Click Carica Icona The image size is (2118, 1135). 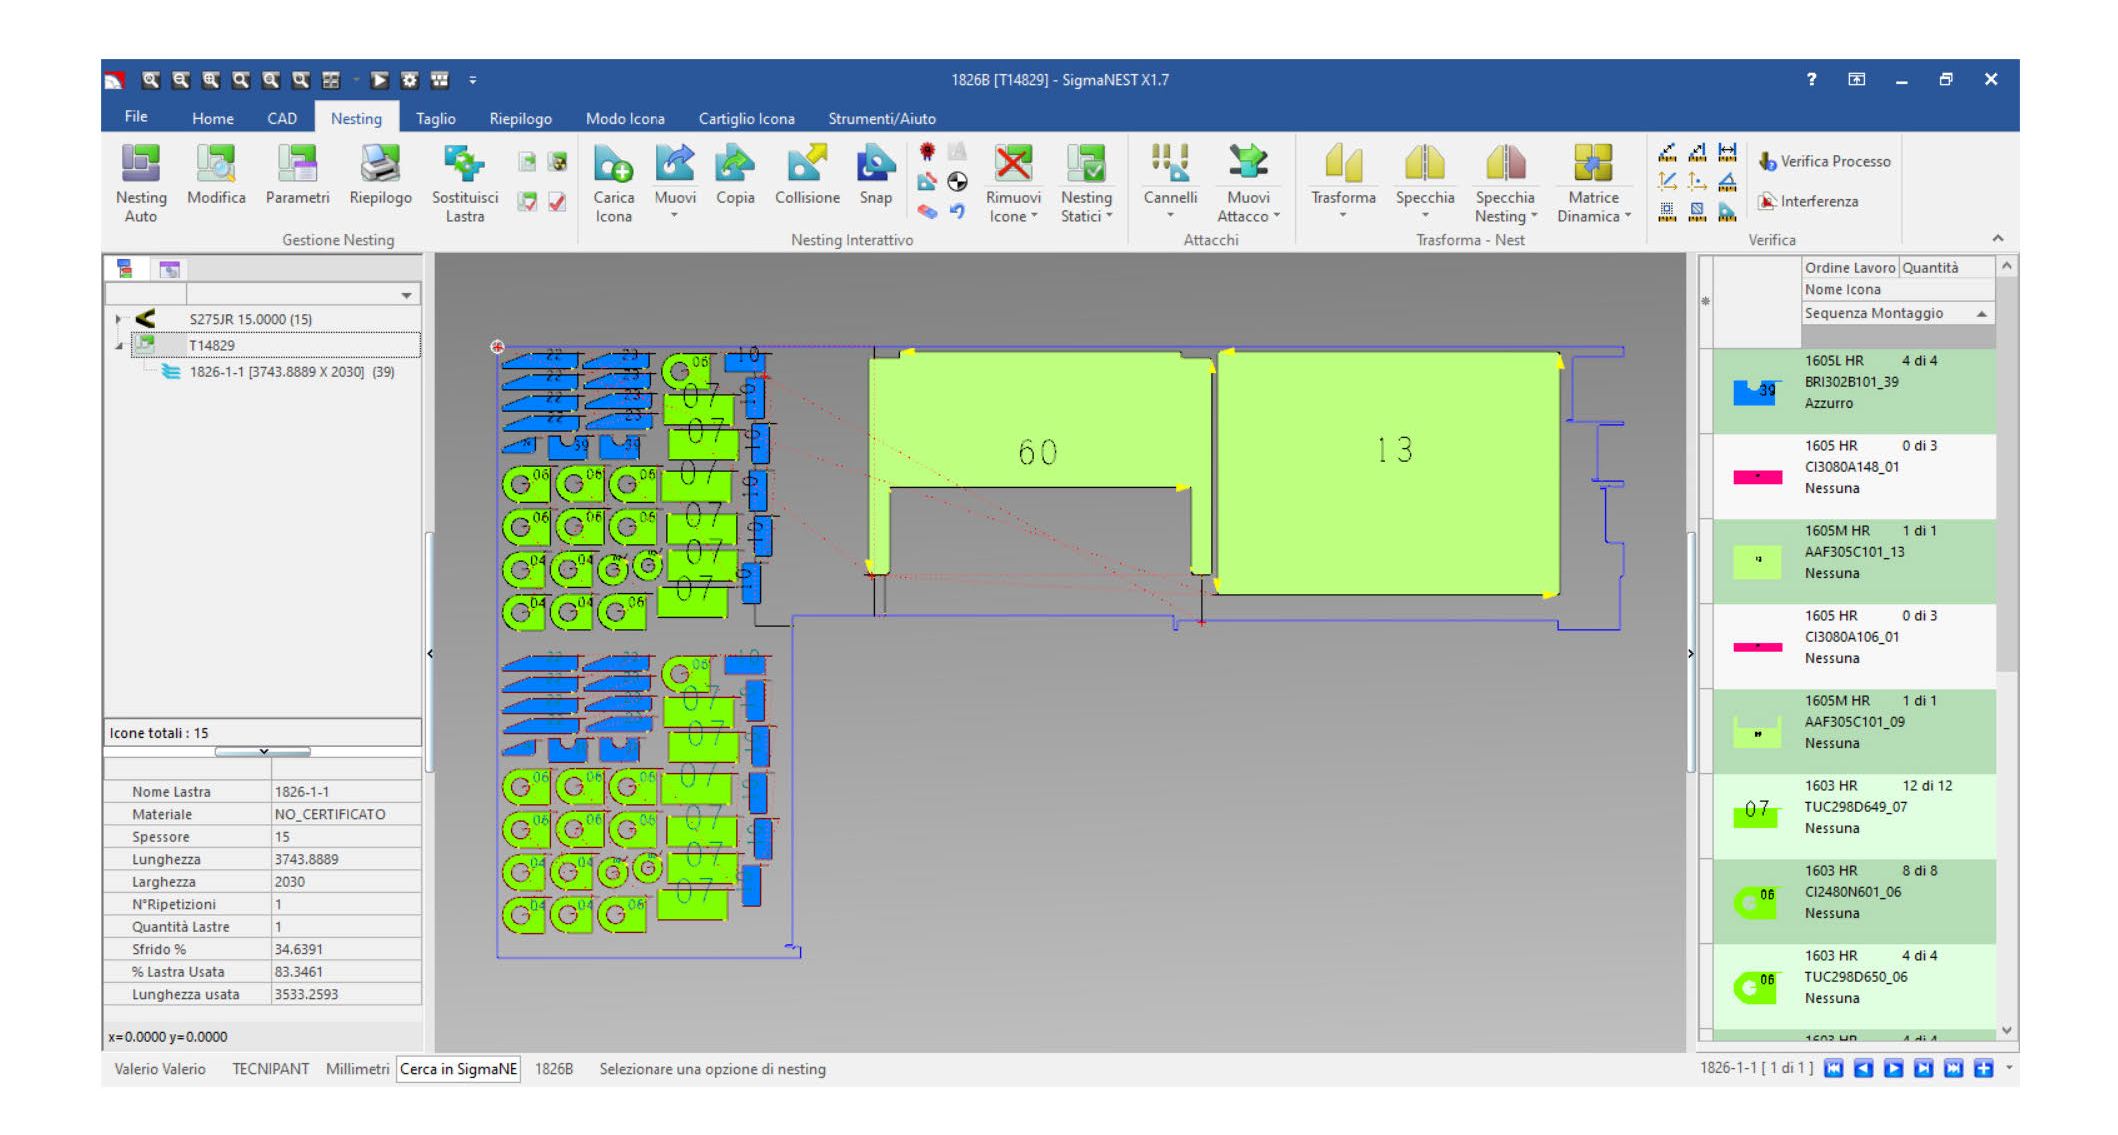click(613, 184)
